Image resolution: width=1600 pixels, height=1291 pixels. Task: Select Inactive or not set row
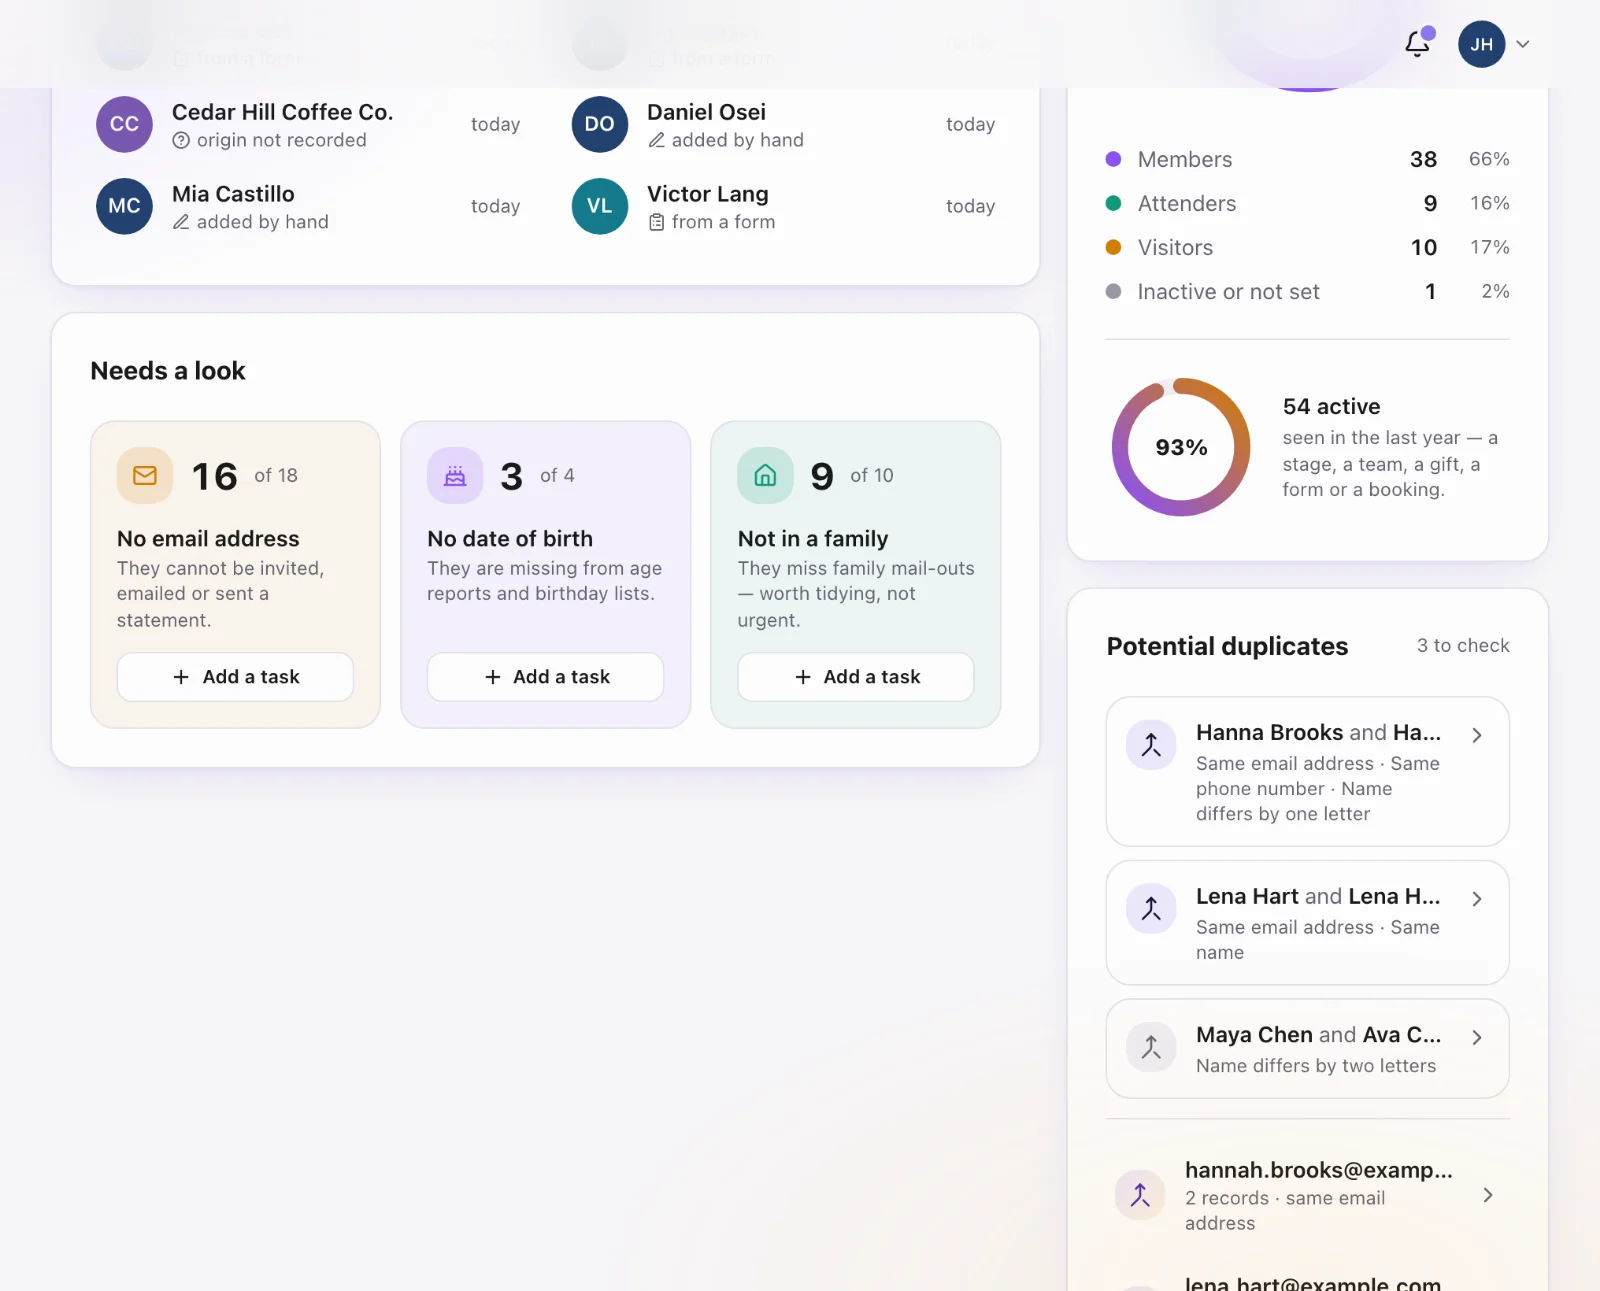click(1307, 291)
